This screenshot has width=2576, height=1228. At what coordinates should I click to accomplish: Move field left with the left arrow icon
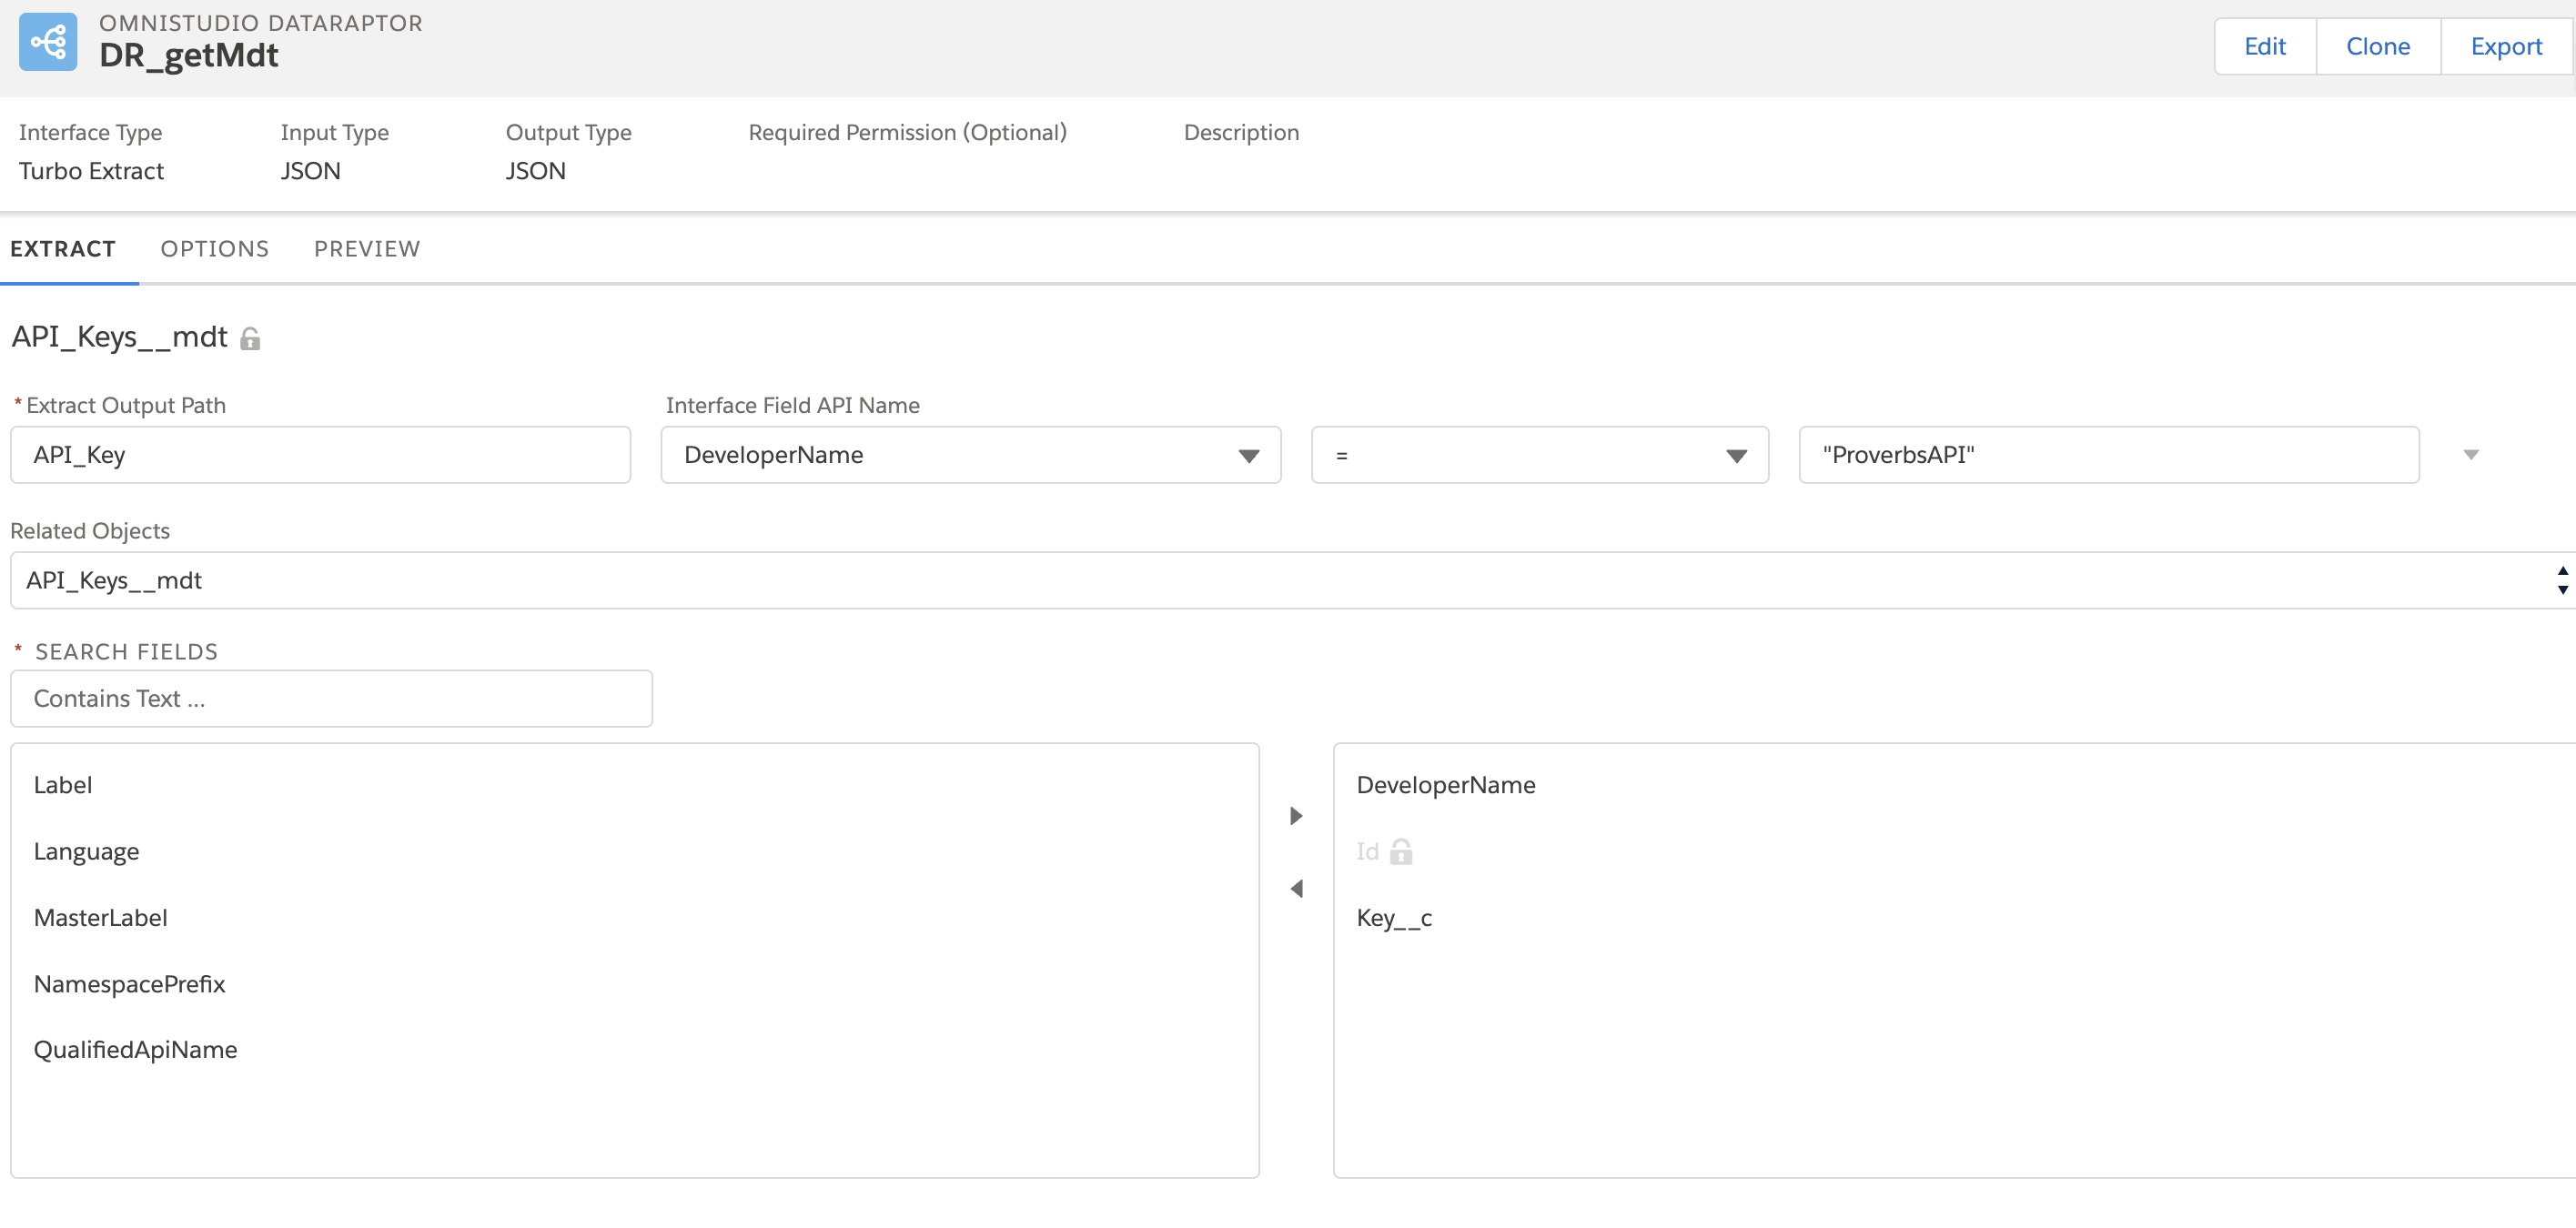(1296, 888)
